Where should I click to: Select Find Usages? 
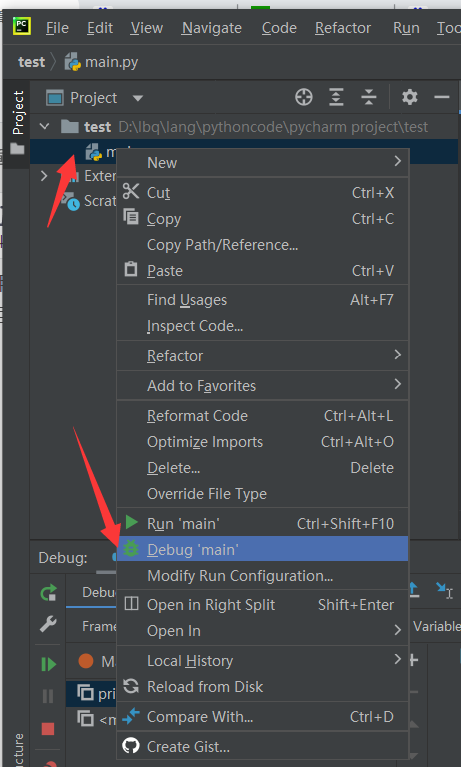click(x=262, y=300)
